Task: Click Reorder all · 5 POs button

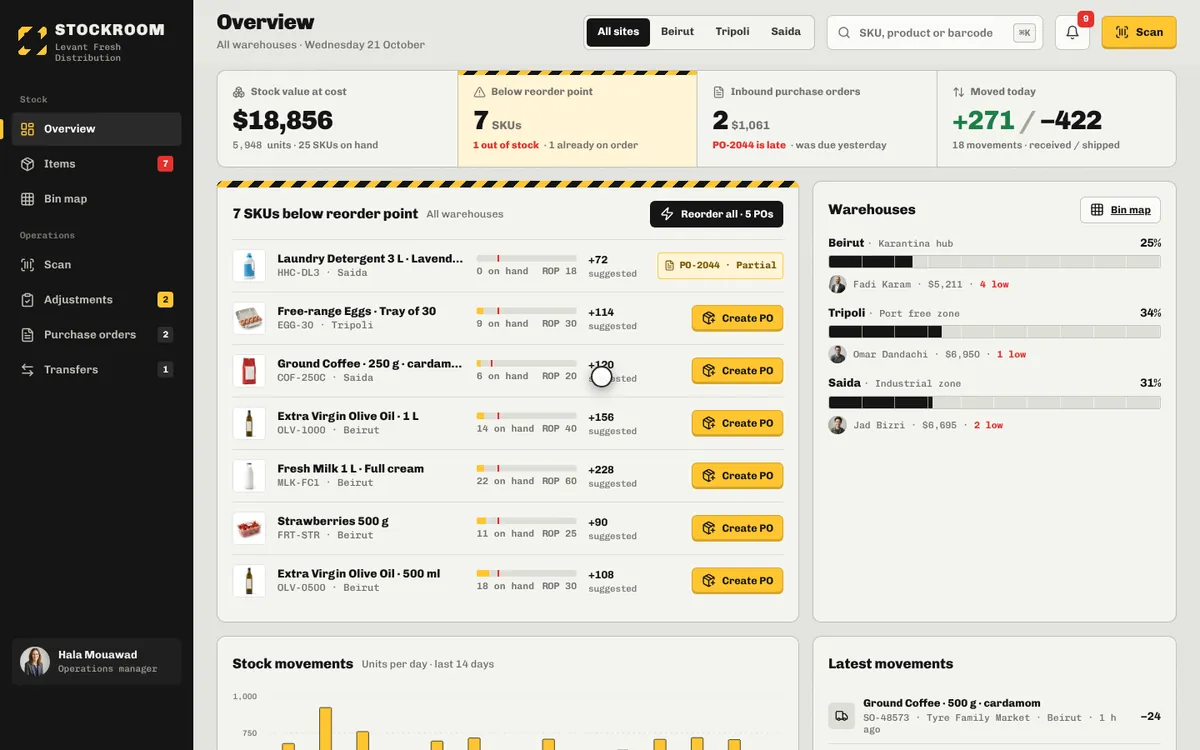Action: [717, 214]
